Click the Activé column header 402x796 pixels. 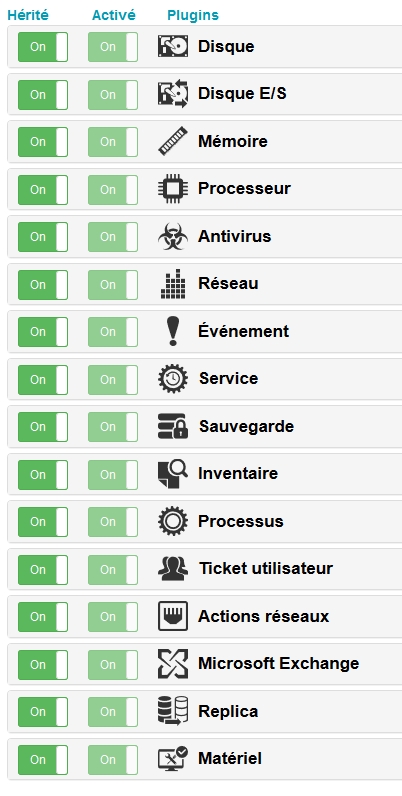point(114,15)
